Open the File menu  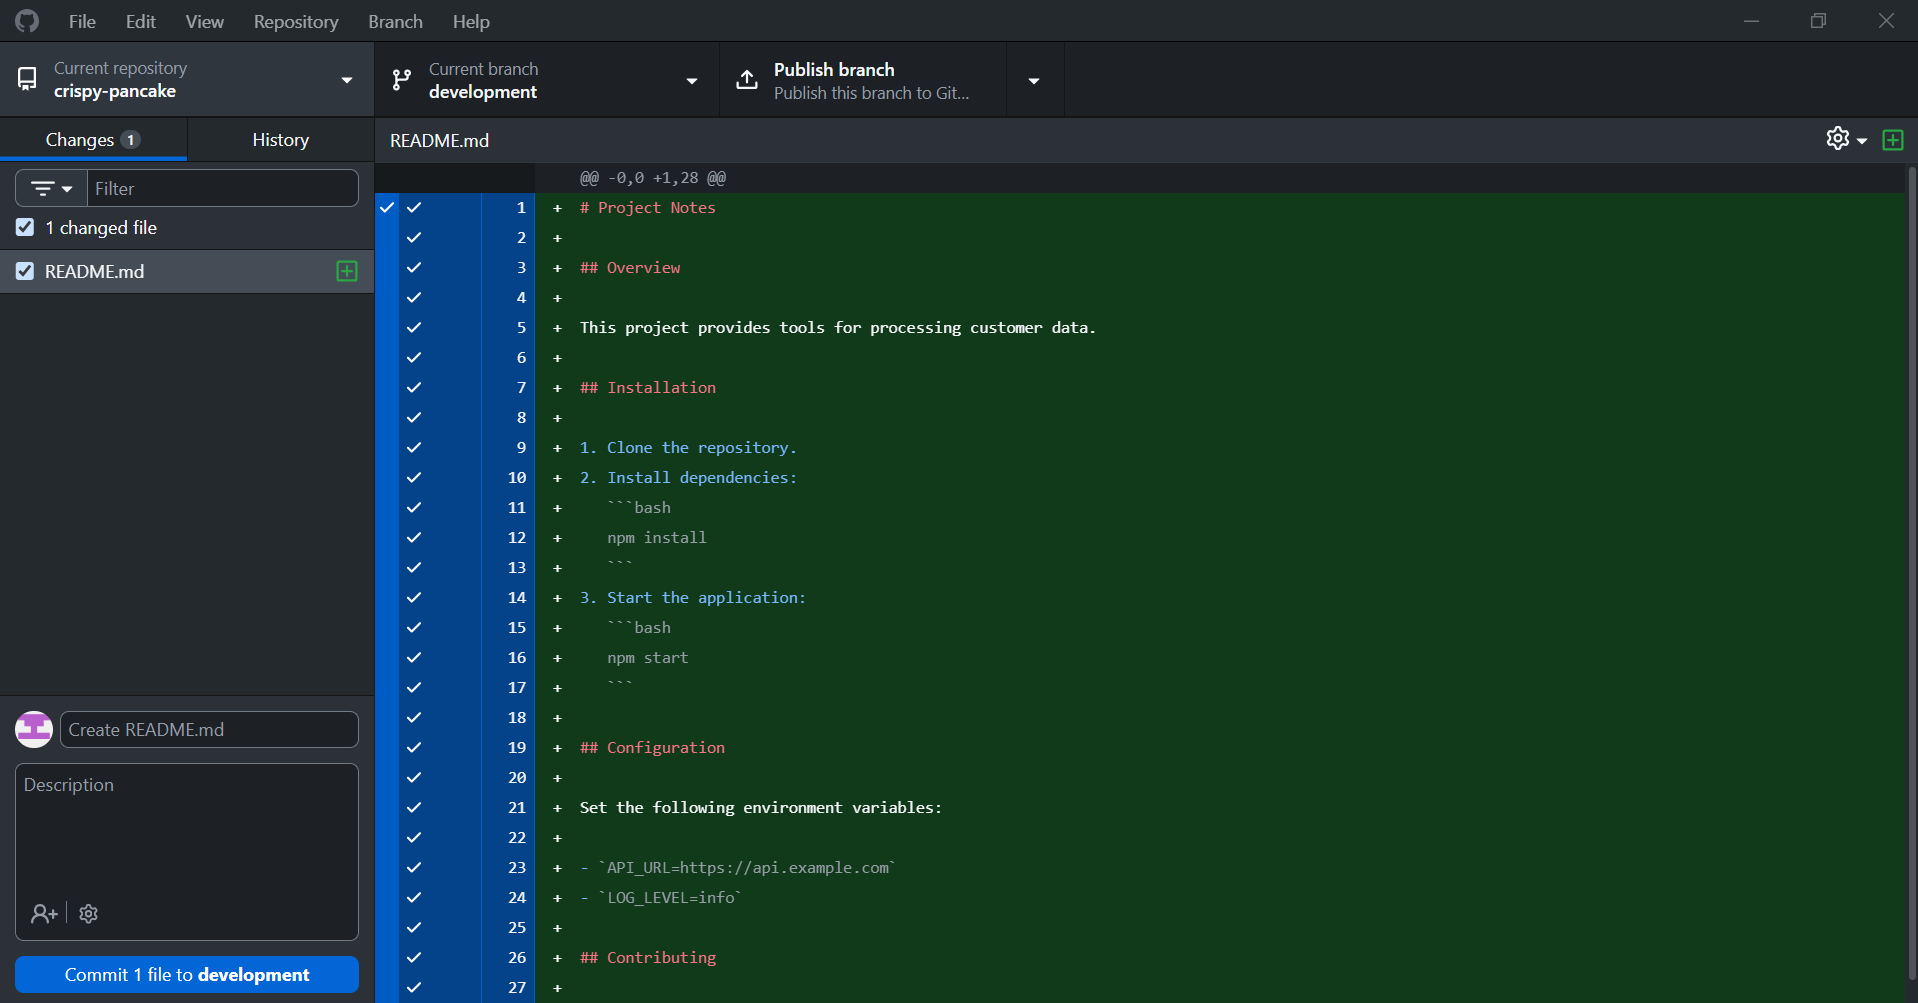coord(82,21)
